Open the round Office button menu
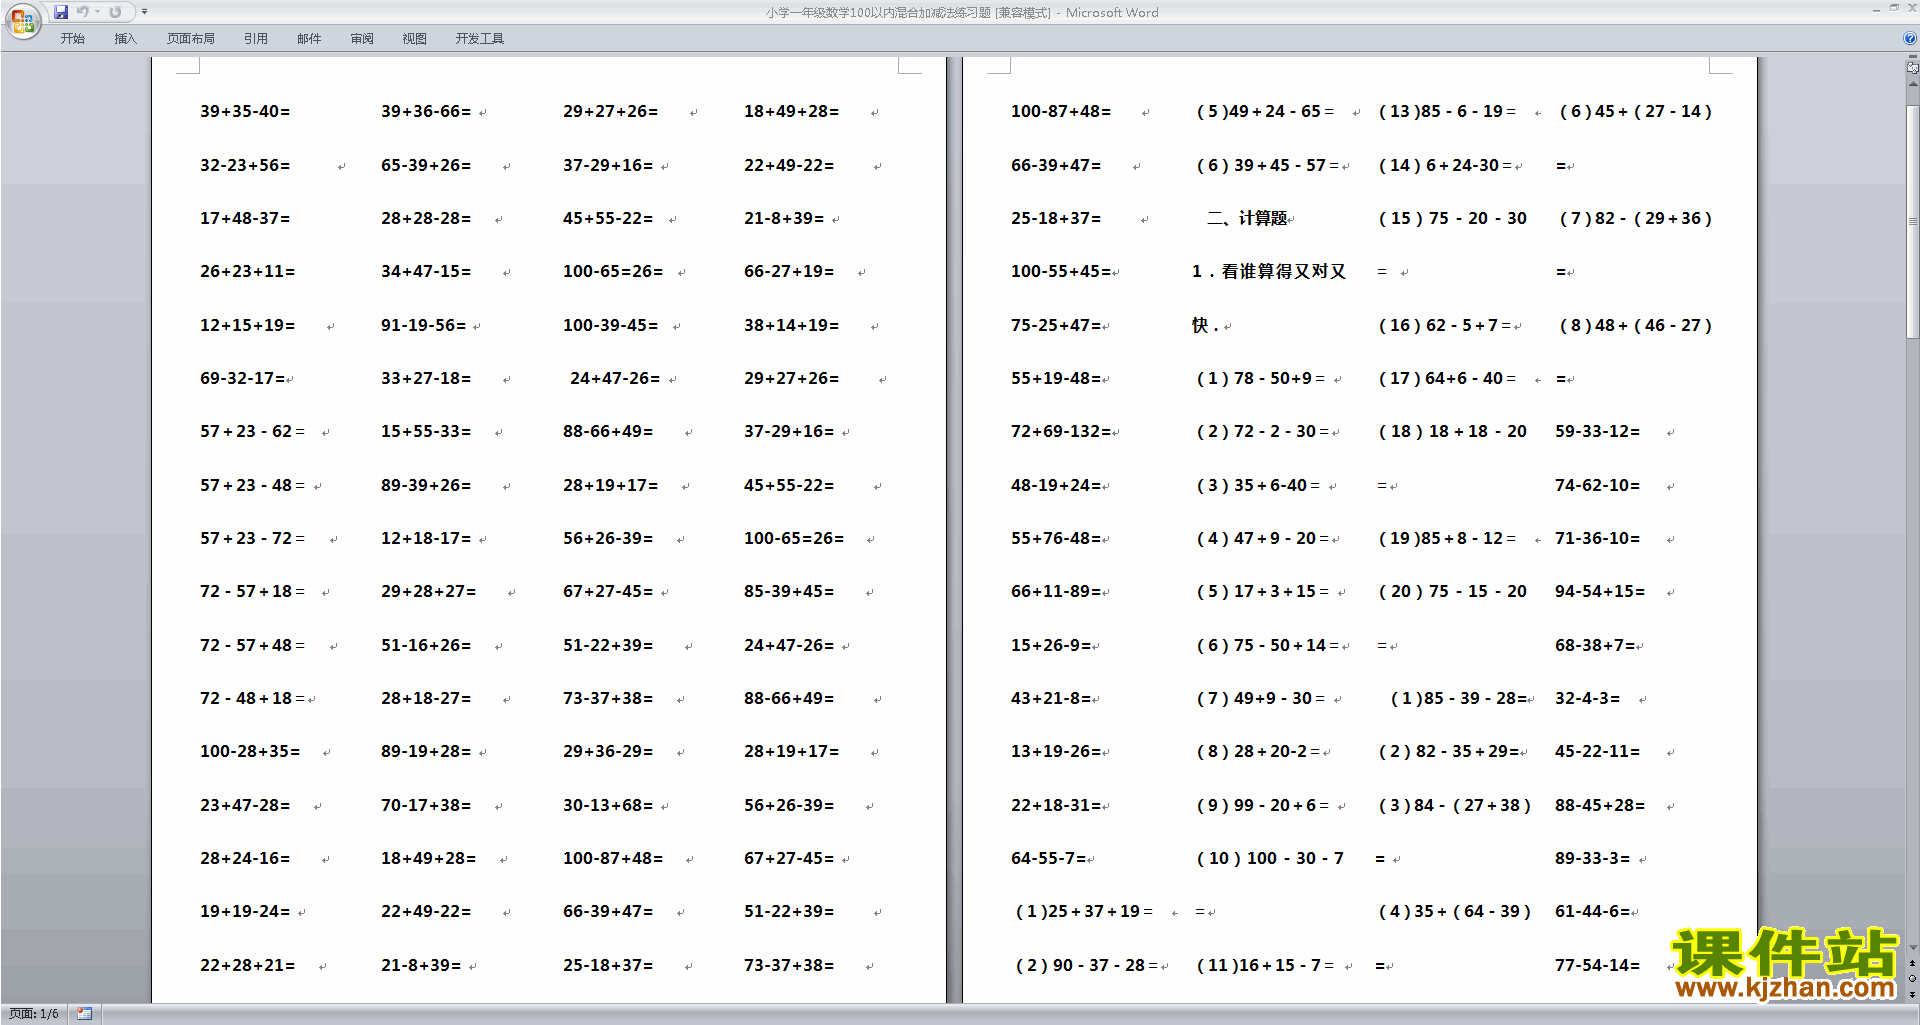Viewport: 1920px width, 1025px height. click(x=22, y=21)
